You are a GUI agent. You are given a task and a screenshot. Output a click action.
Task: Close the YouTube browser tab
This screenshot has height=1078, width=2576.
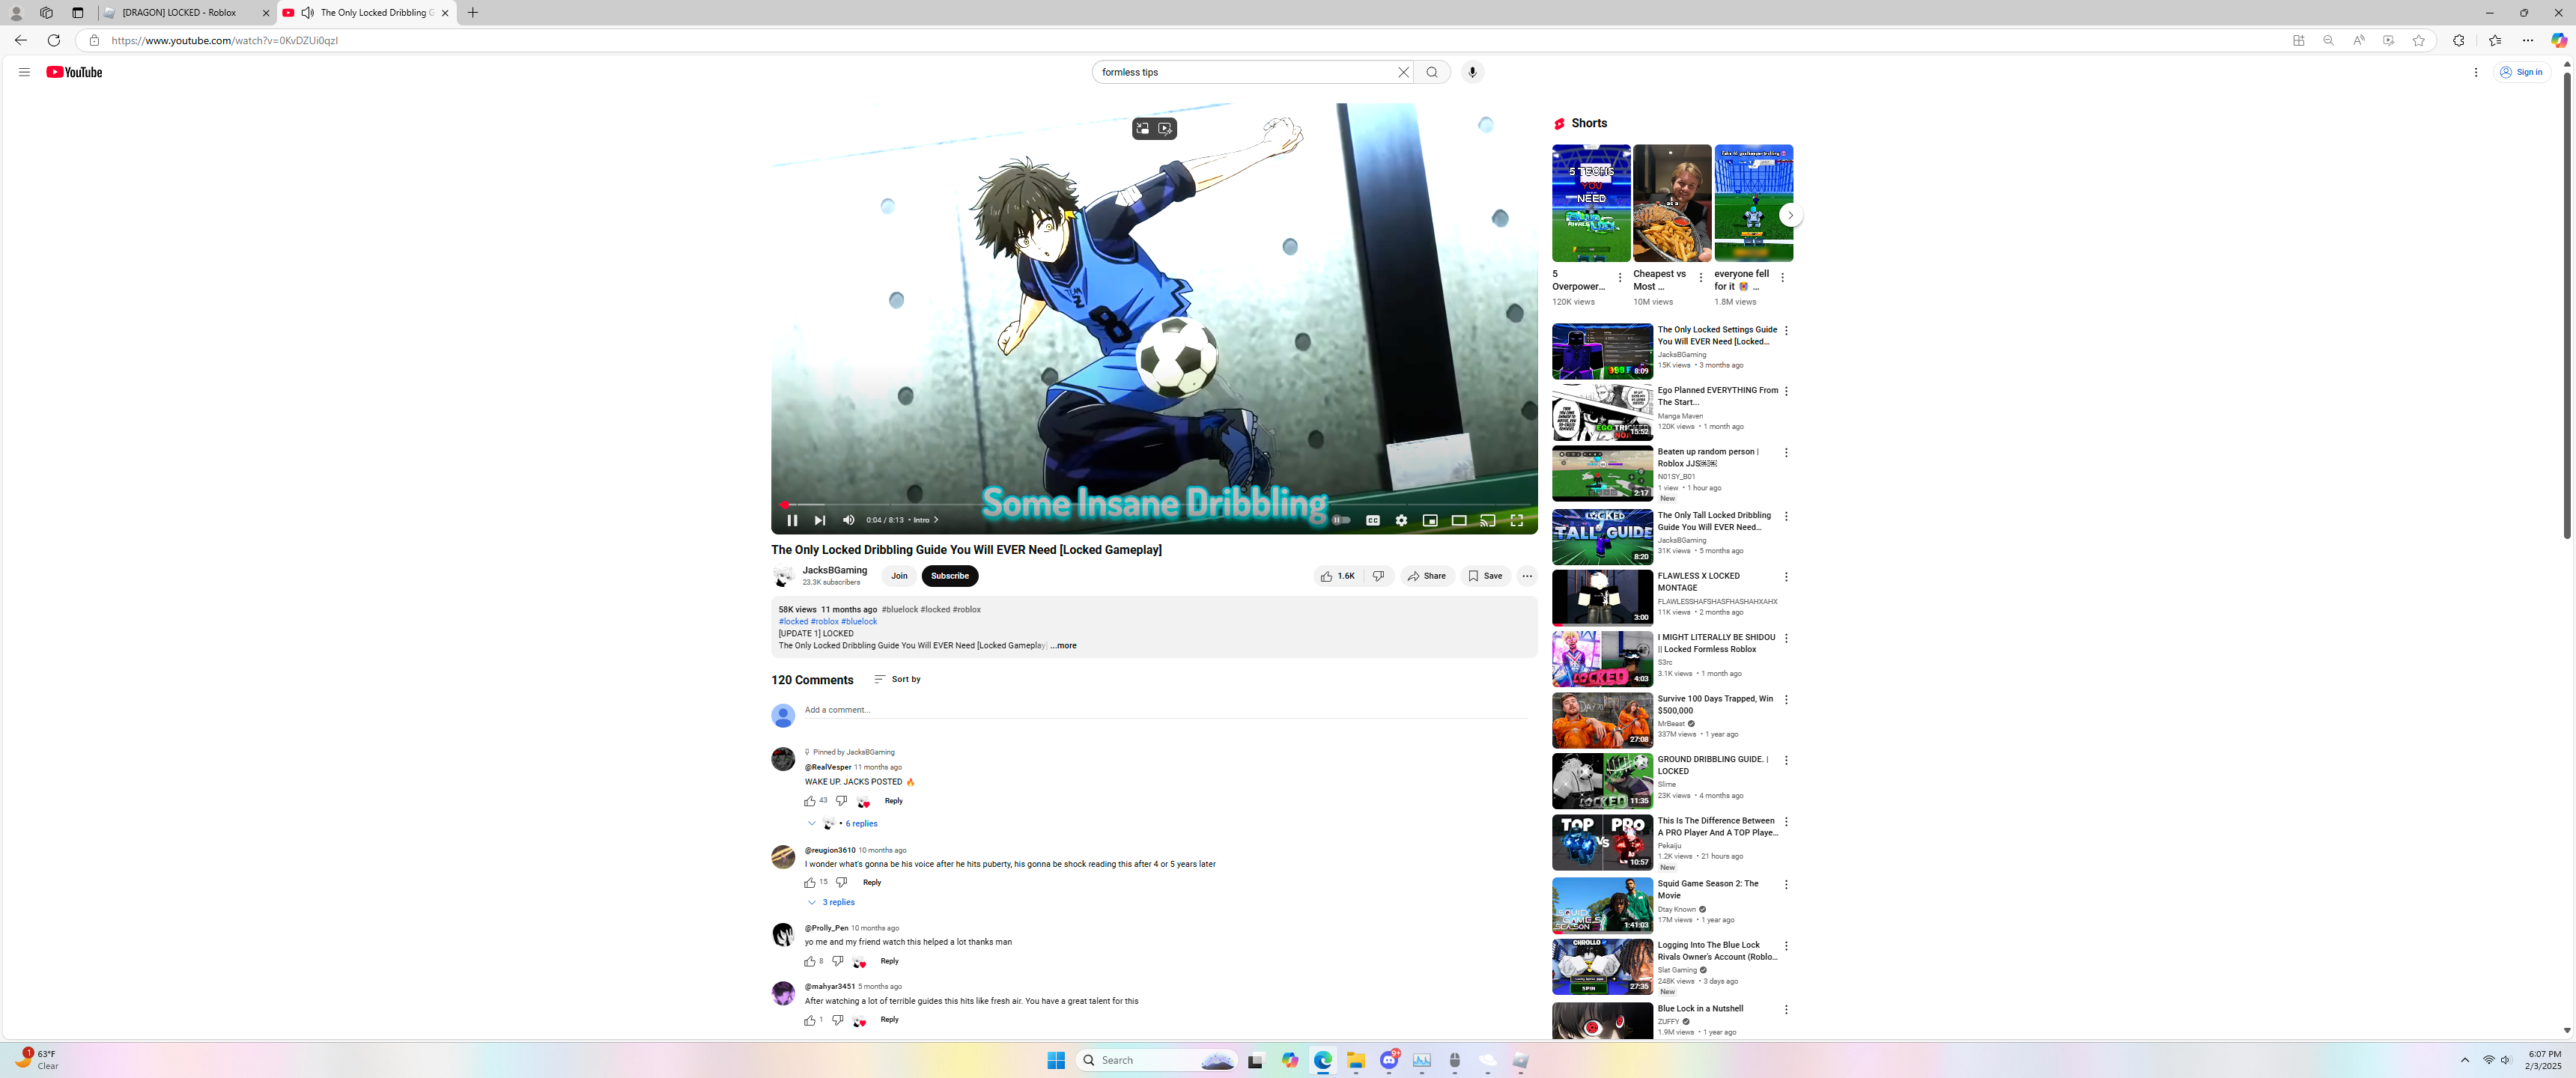(x=445, y=13)
